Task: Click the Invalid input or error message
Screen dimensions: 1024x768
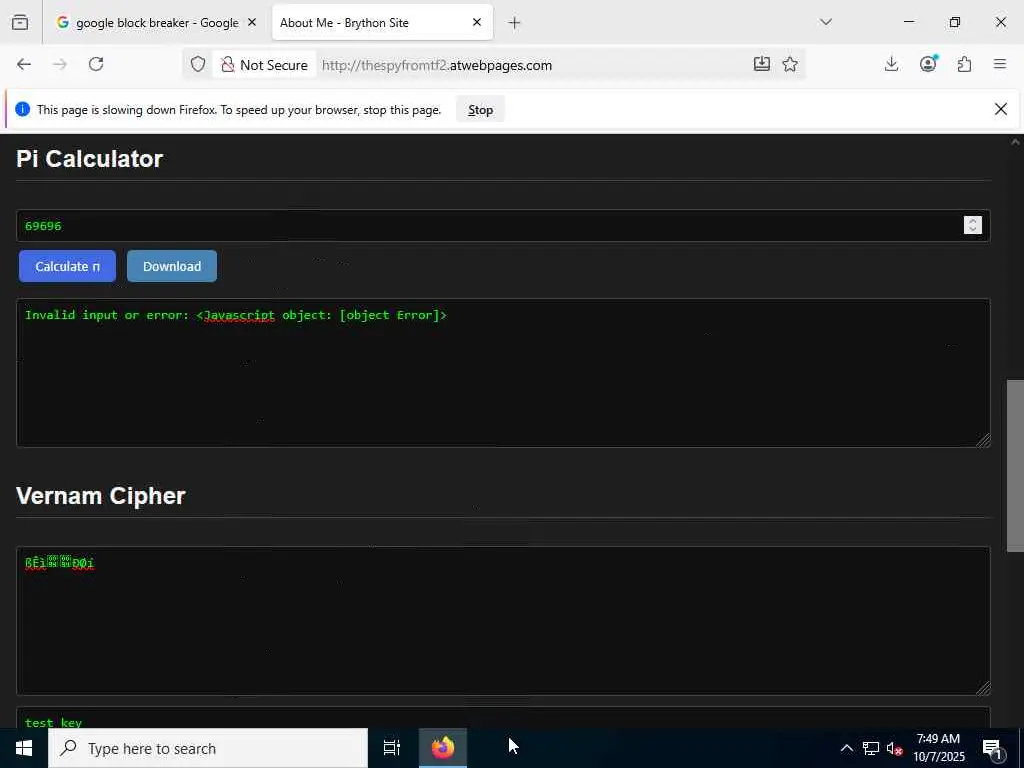Action: tap(236, 315)
